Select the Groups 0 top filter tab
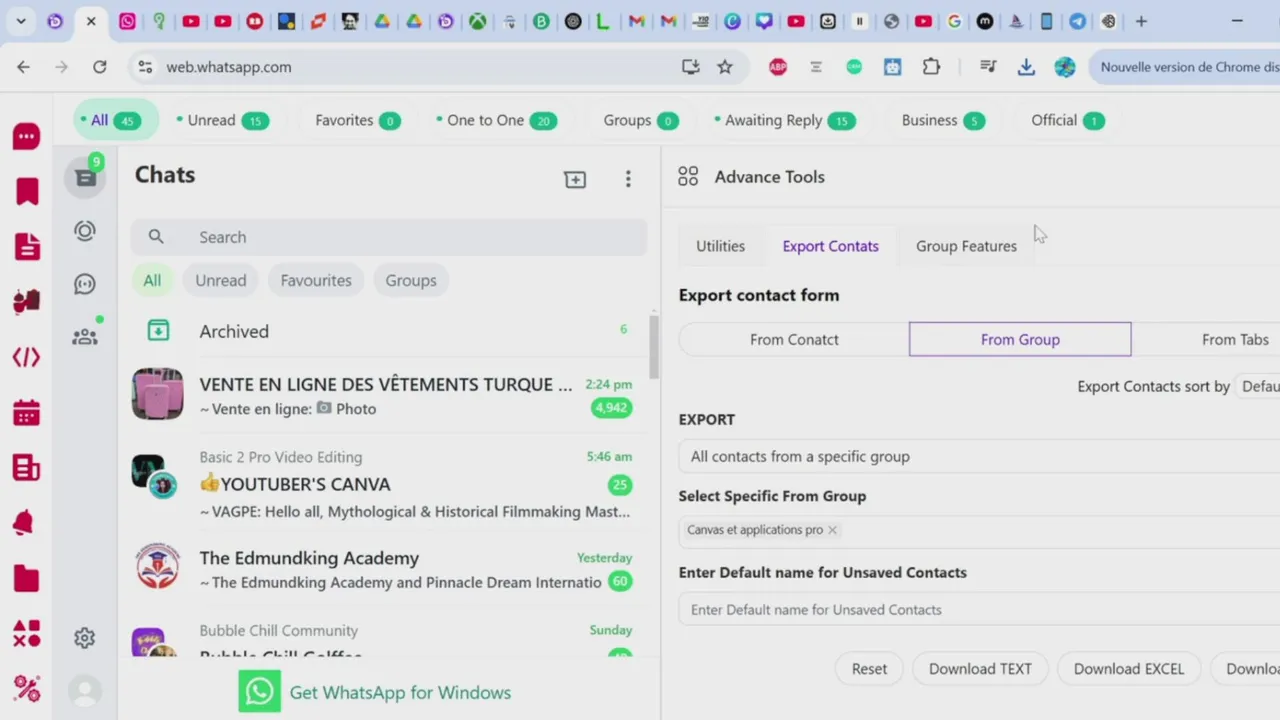This screenshot has height=720, width=1280. pos(641,120)
